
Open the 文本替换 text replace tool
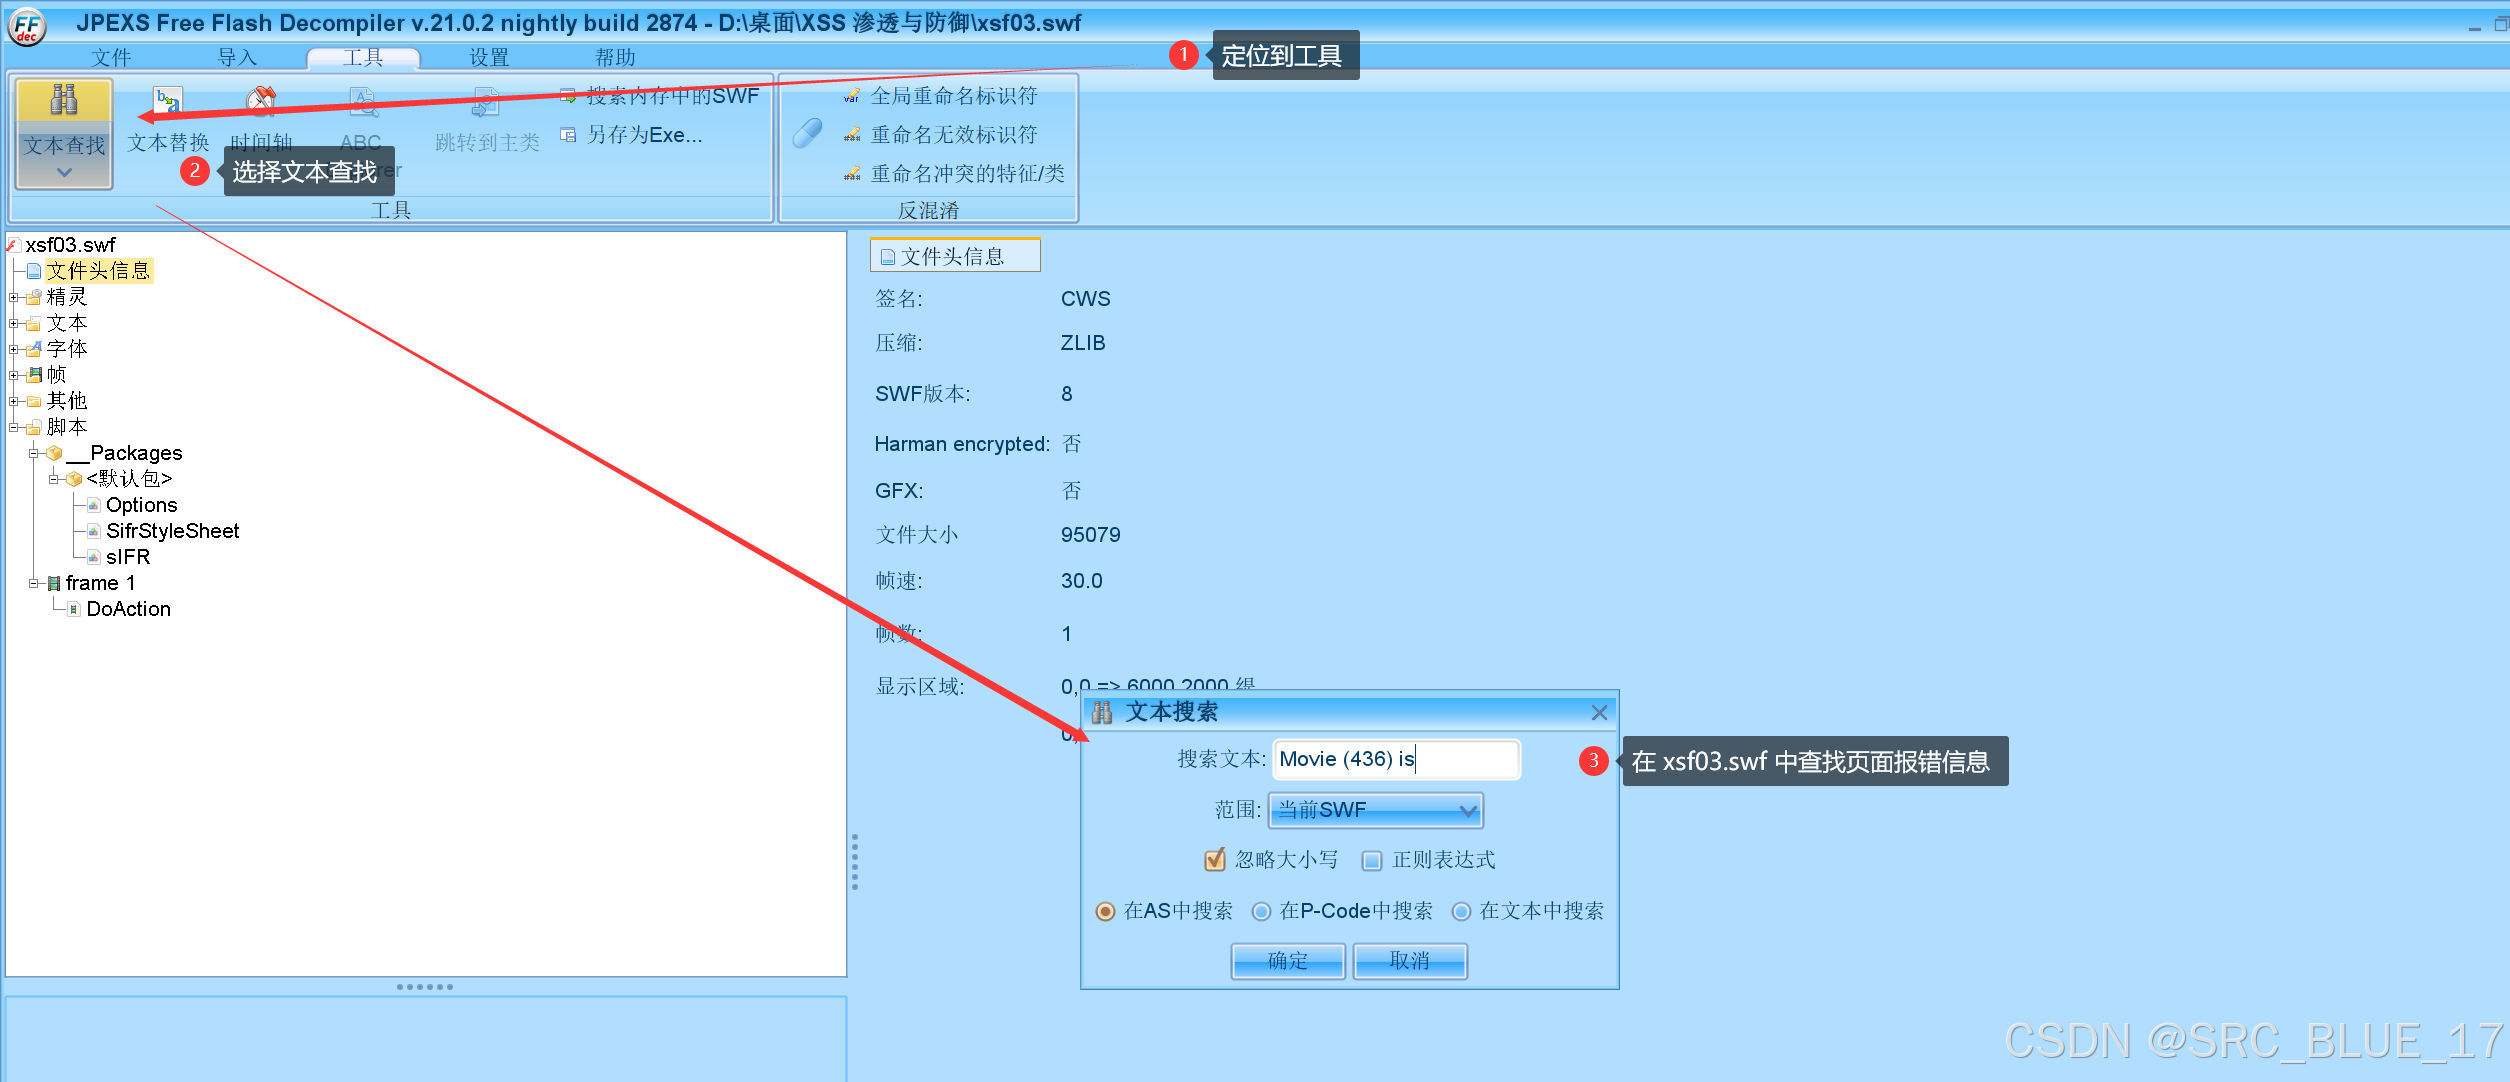click(x=167, y=115)
